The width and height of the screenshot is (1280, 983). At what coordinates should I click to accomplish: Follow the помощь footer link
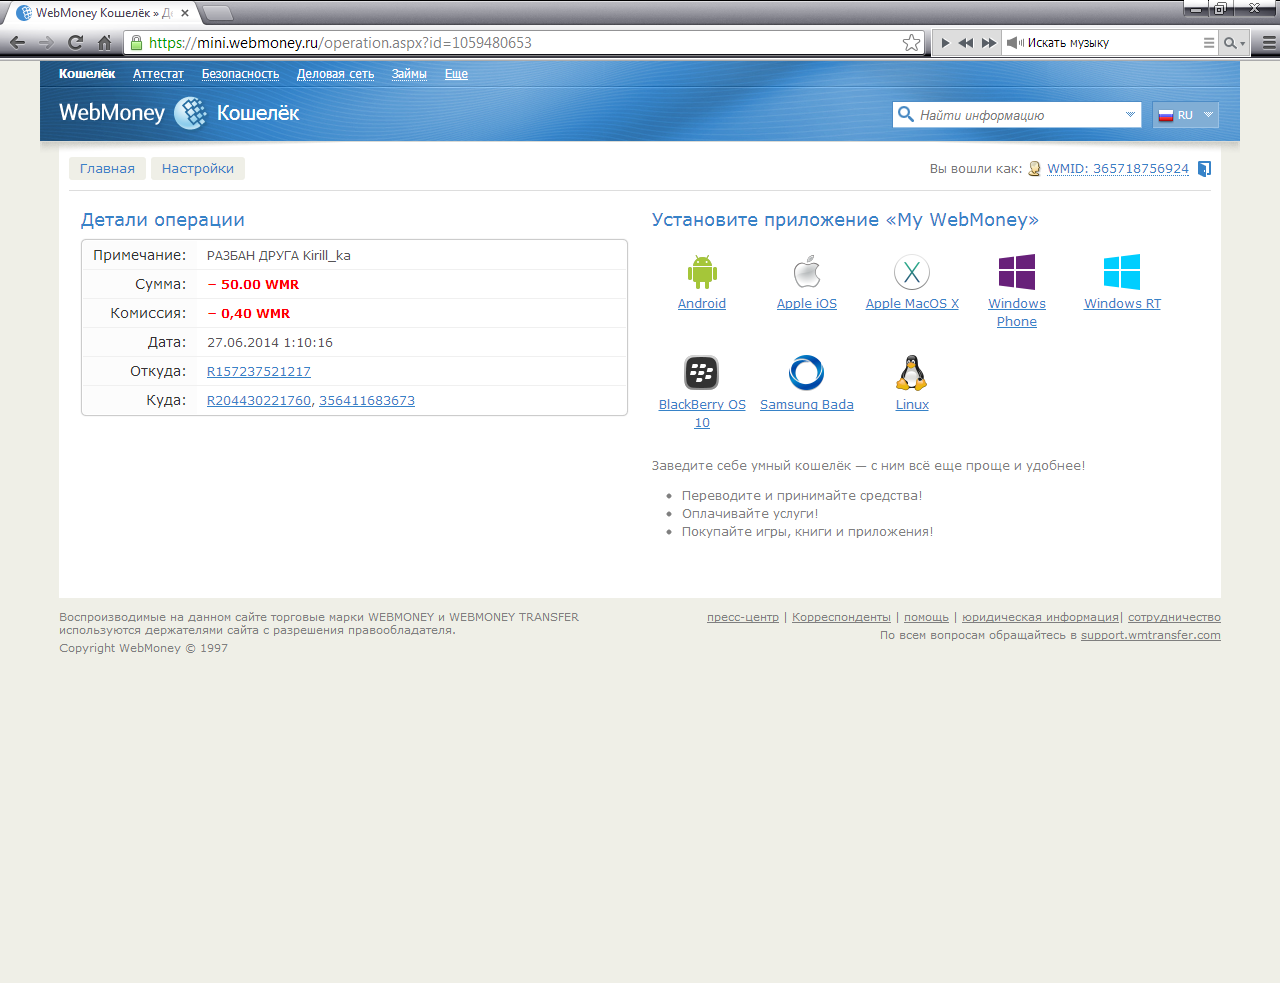(x=926, y=617)
